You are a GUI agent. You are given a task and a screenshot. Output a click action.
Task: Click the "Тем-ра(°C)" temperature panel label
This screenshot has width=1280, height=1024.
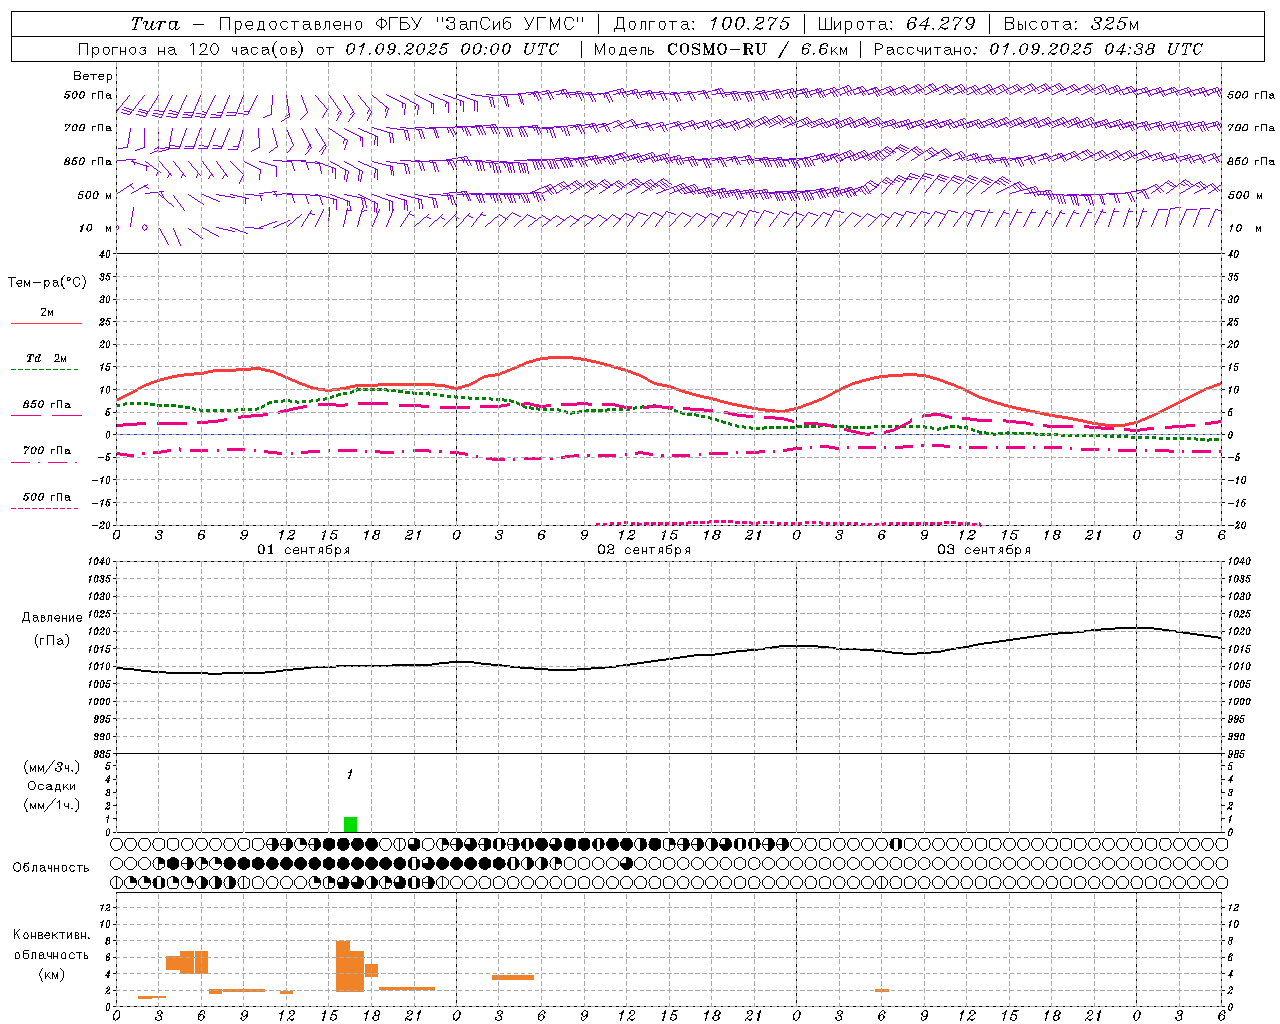[47, 283]
